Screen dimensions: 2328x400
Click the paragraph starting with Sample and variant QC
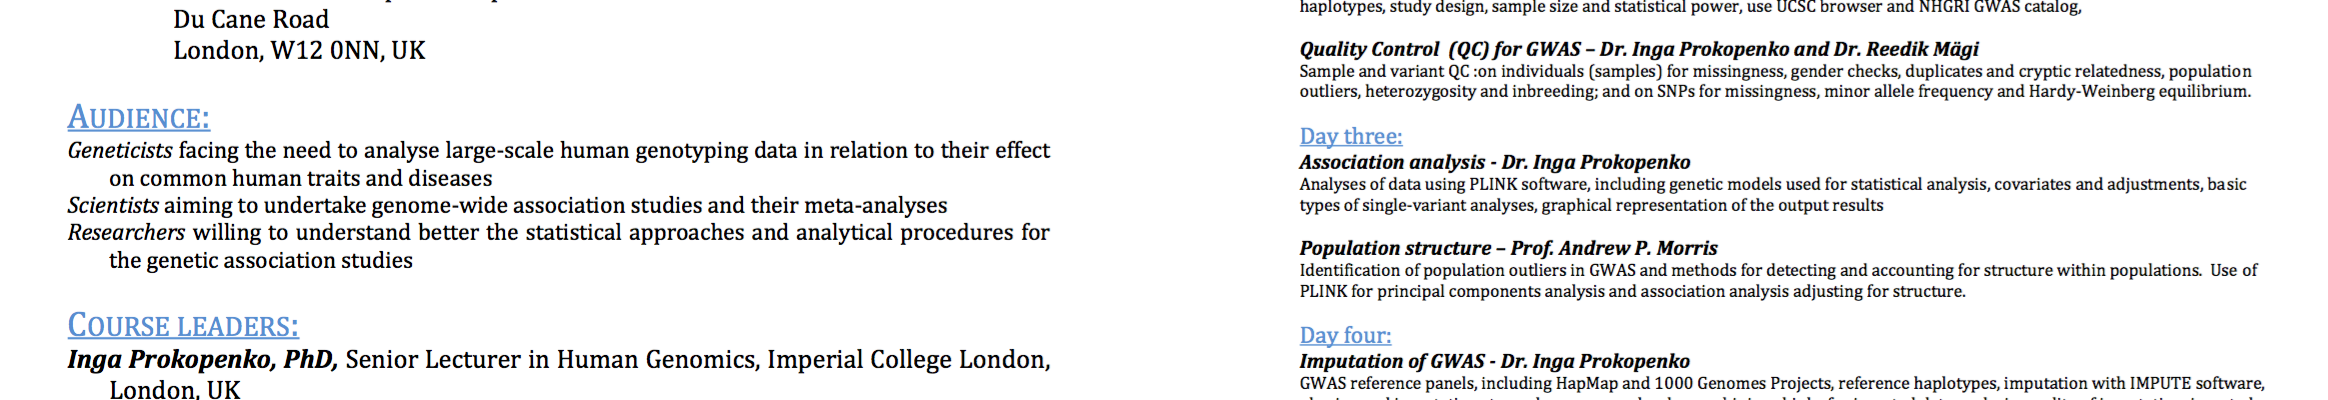pyautogui.click(x=1774, y=81)
